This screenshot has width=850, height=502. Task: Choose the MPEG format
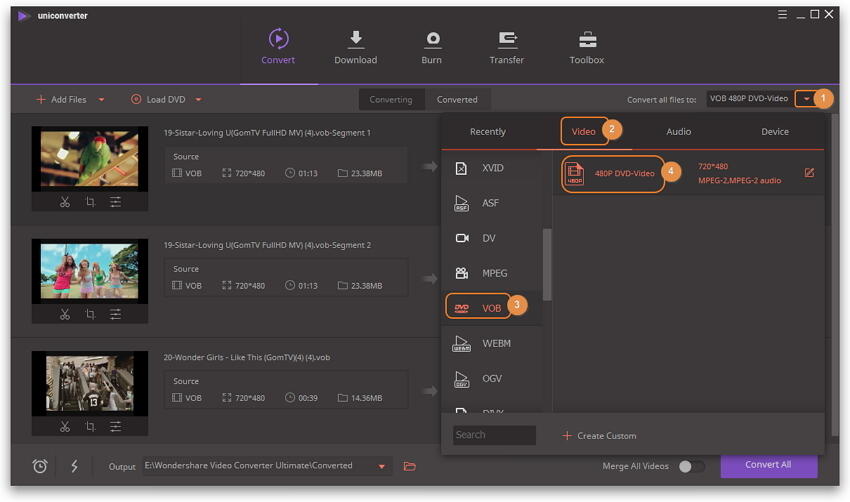click(x=492, y=273)
